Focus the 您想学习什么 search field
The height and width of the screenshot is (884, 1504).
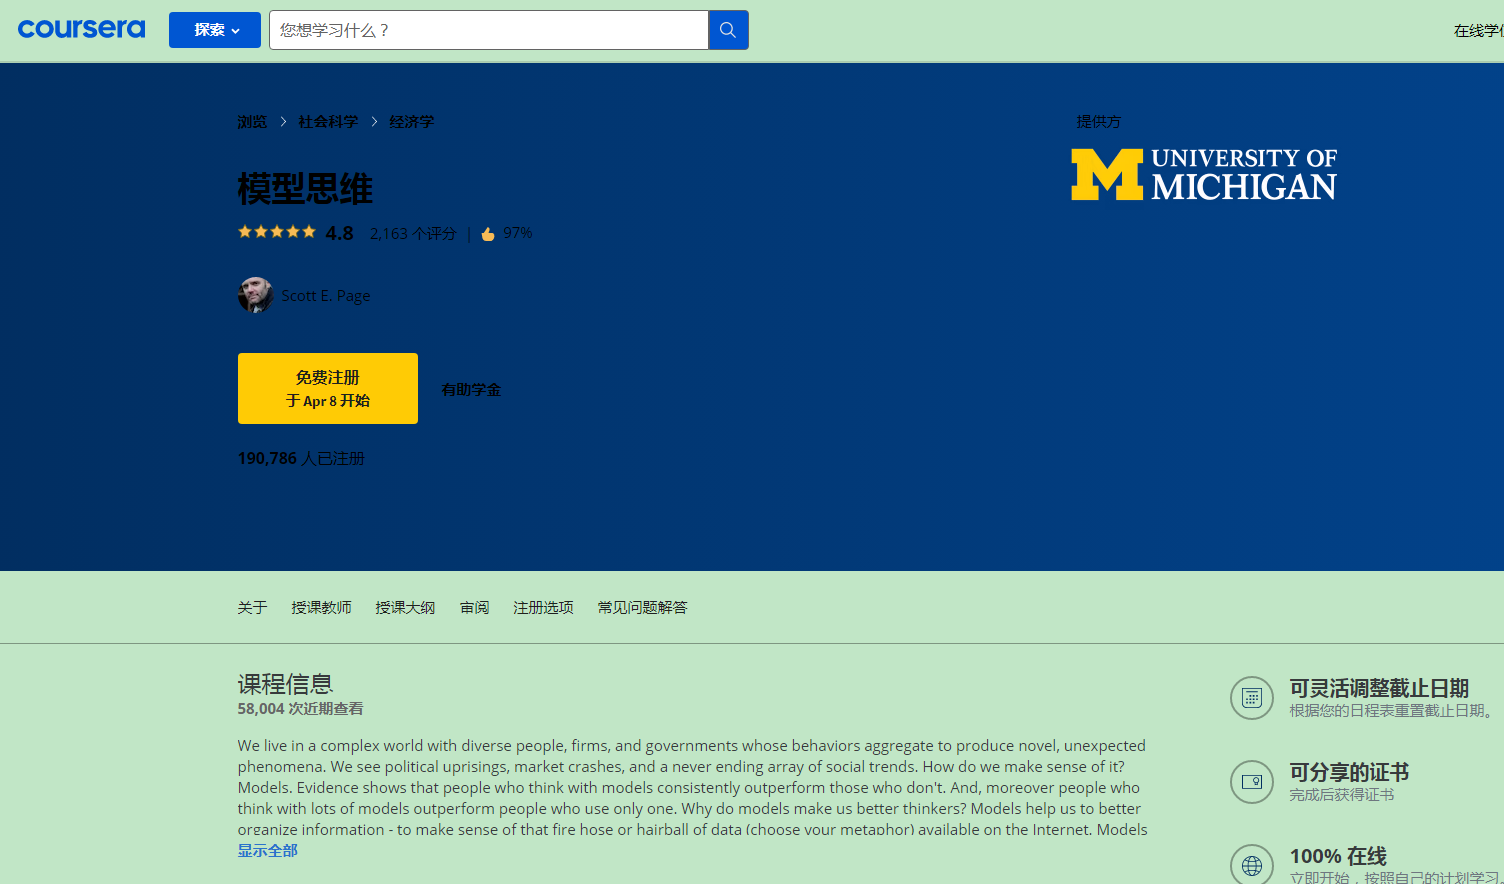(x=488, y=30)
